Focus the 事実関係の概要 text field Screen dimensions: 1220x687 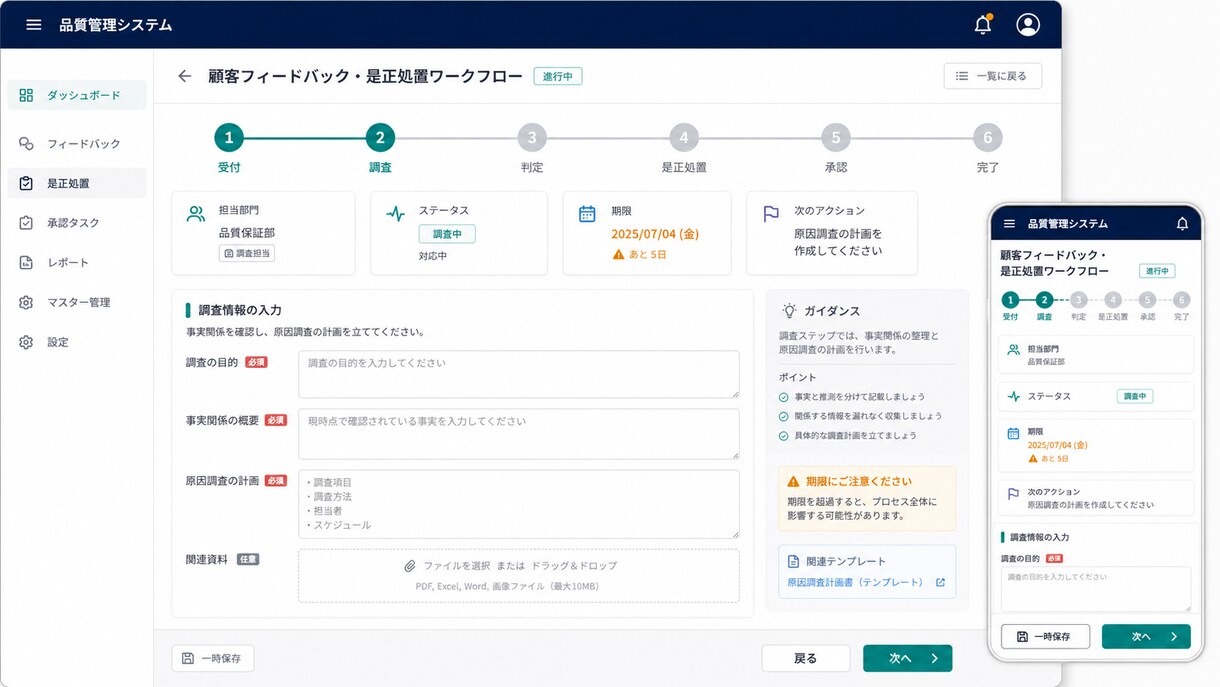pos(519,434)
